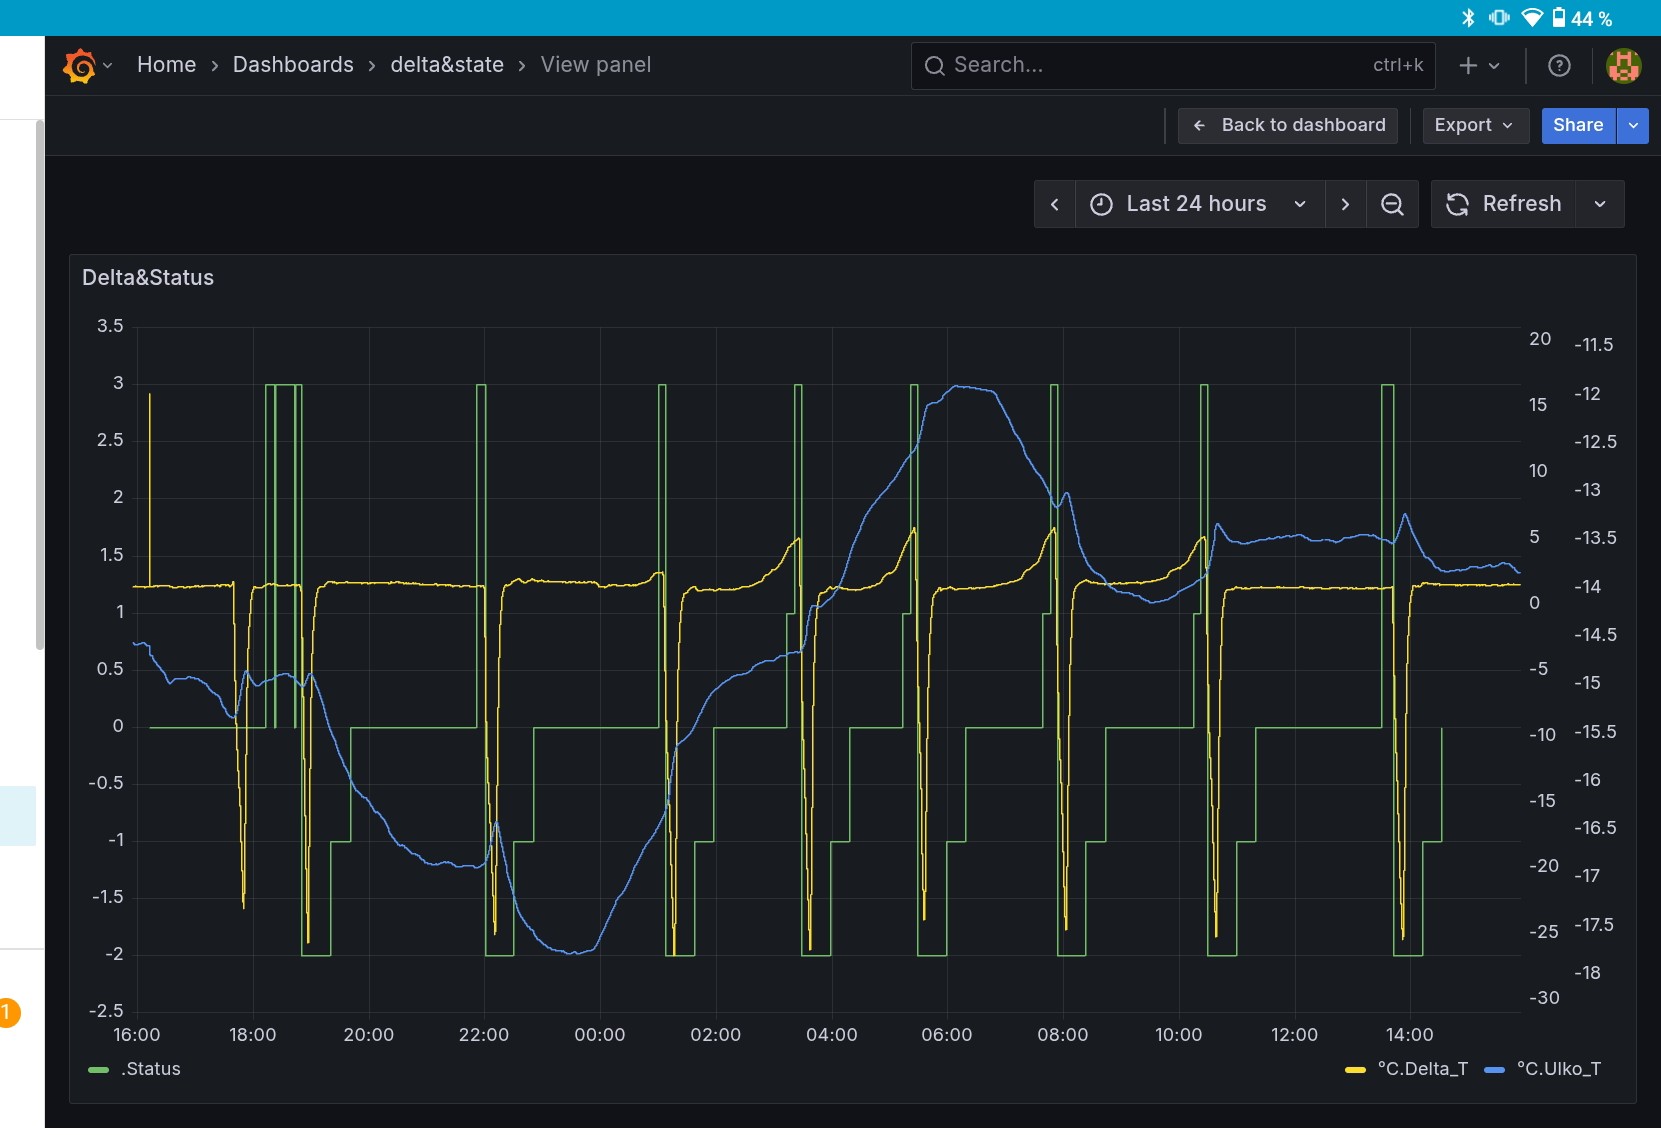
Task: Open the help question mark icon
Action: click(x=1558, y=66)
